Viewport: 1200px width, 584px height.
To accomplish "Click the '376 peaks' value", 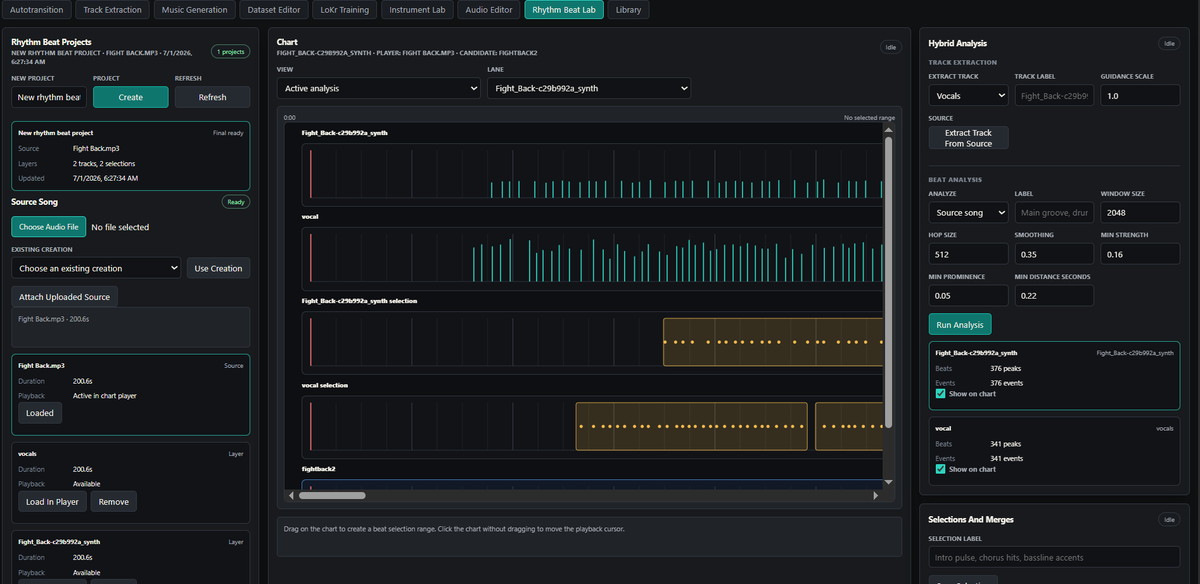I will coord(1005,368).
